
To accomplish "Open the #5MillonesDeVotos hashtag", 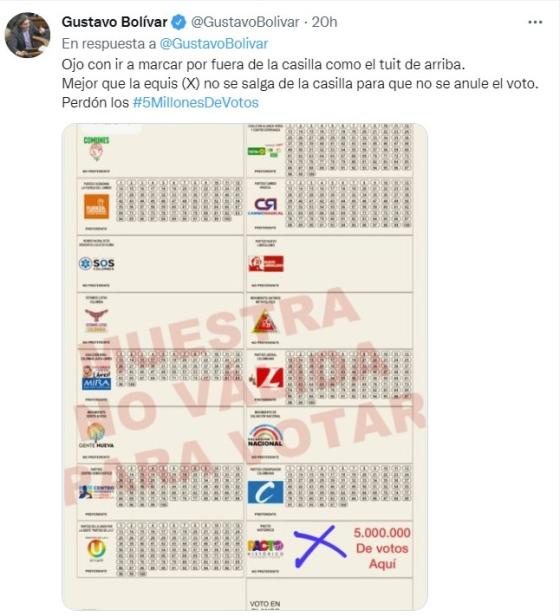I will coord(196,103).
